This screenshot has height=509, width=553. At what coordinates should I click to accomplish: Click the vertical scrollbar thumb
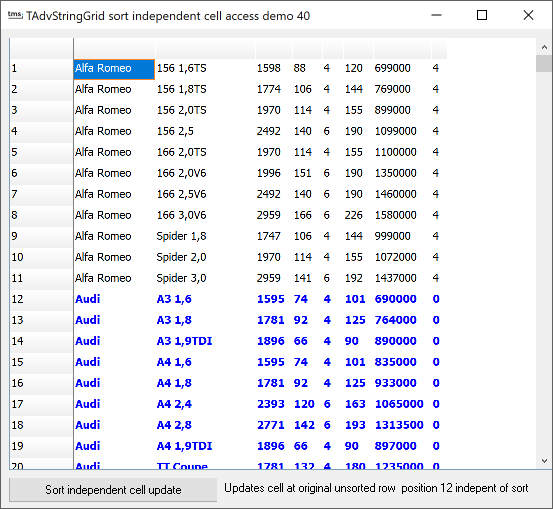[544, 63]
